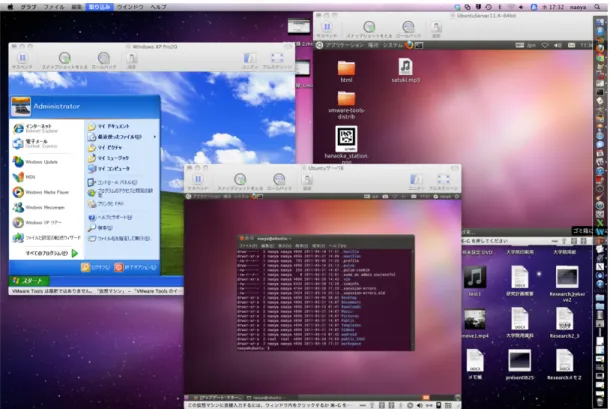This screenshot has height=409, width=610.
Task: Click the green Windows XP Start button
Action: coord(30,281)
